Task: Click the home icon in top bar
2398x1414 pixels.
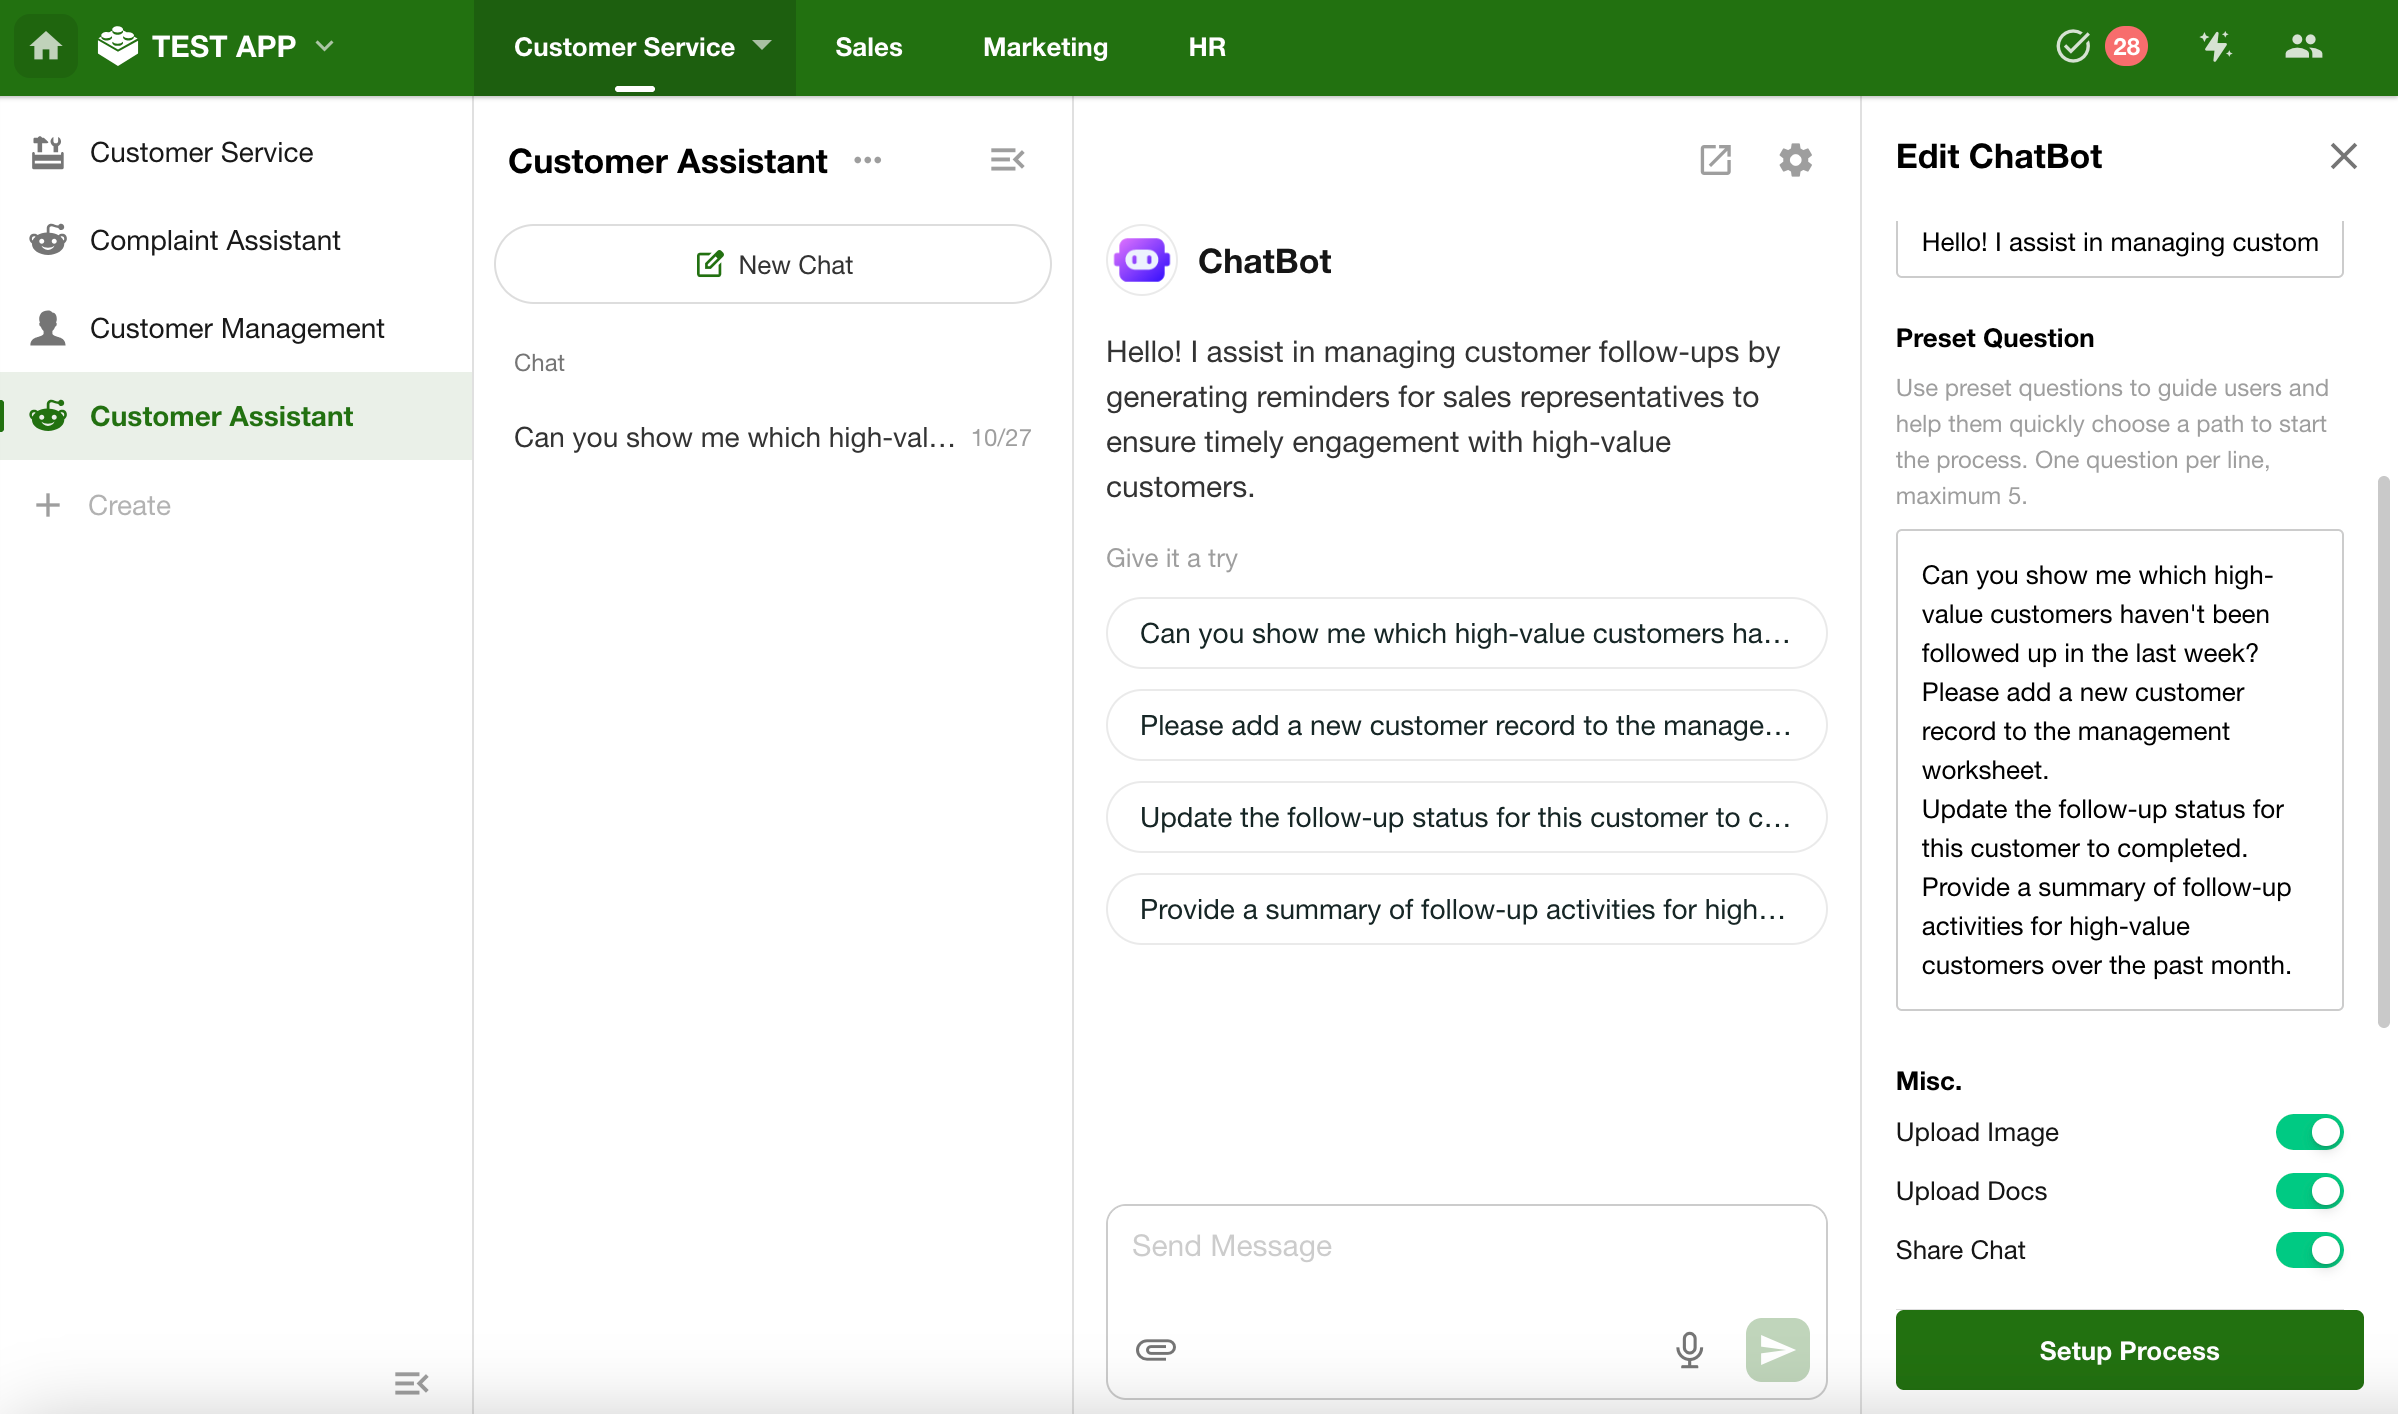Action: click(x=46, y=46)
